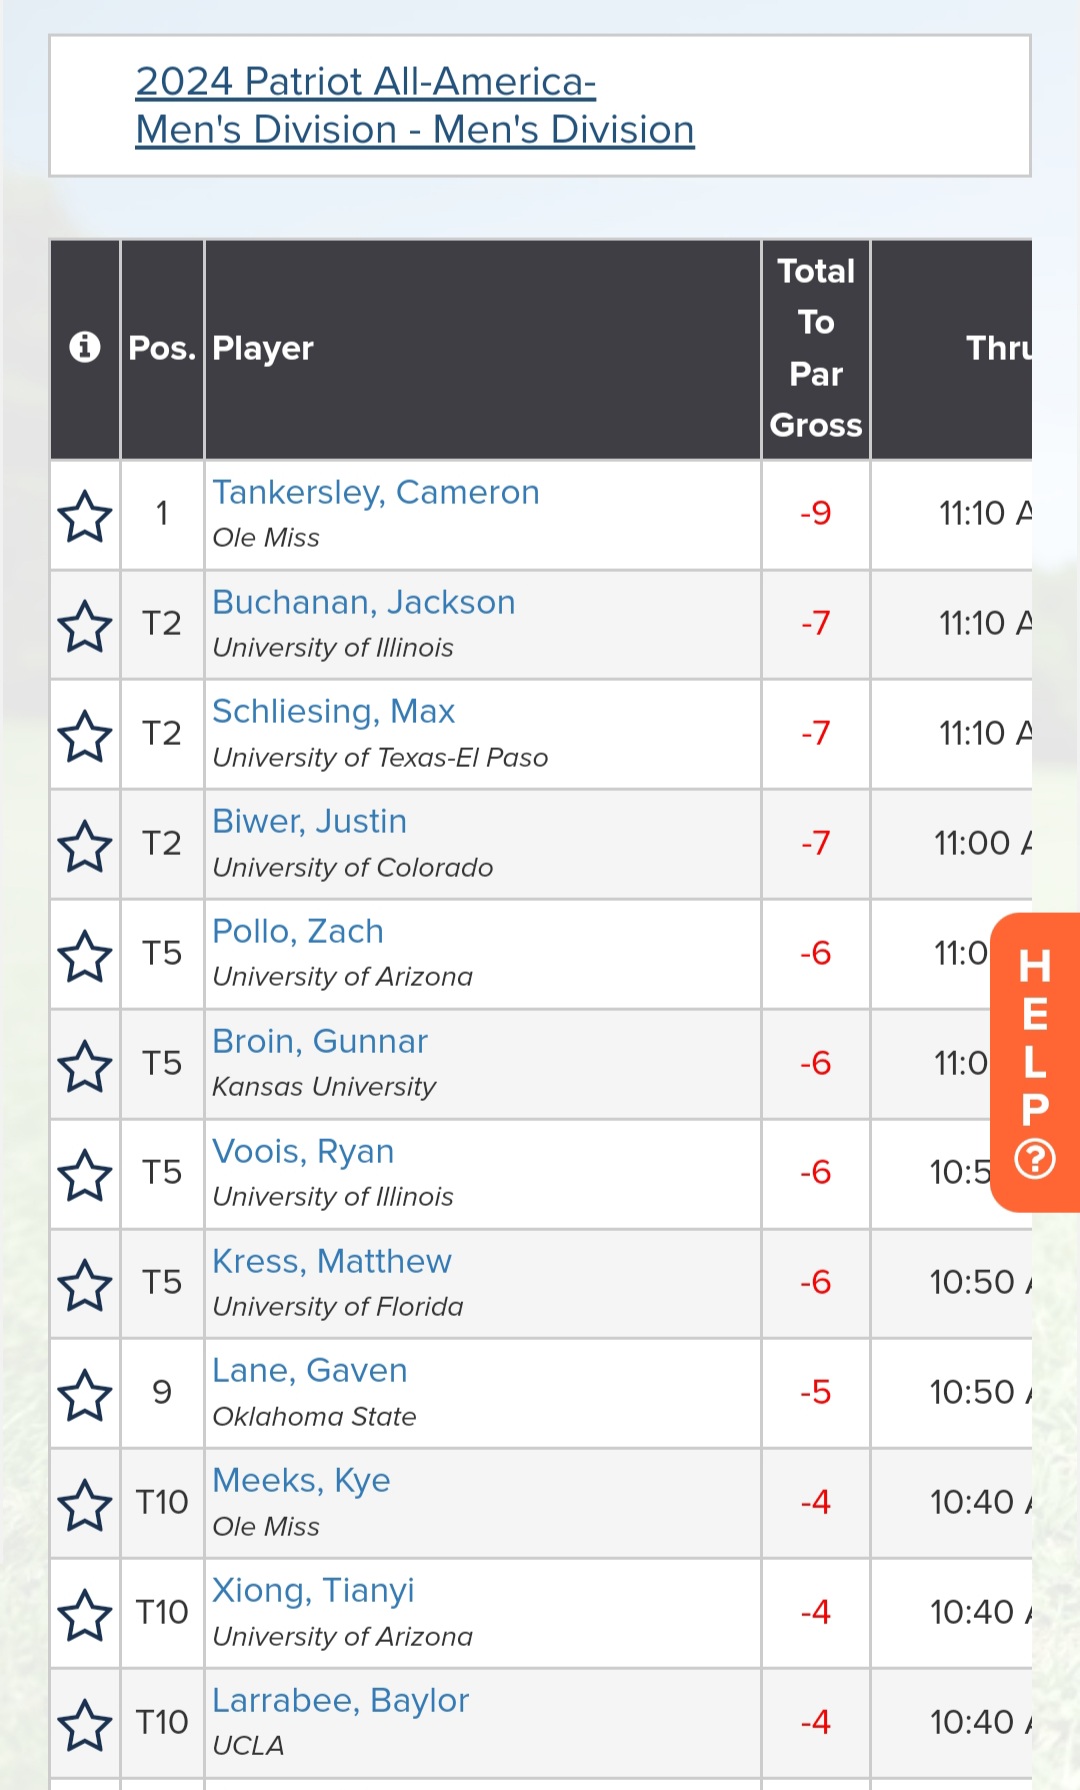Click the info icon in table header
1080x1790 pixels.
85,347
